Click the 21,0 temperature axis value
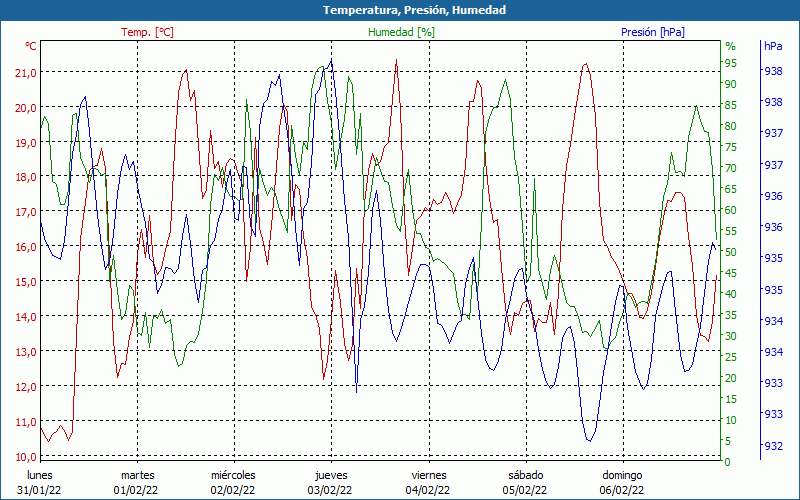The height and width of the screenshot is (500, 800). click(26, 72)
